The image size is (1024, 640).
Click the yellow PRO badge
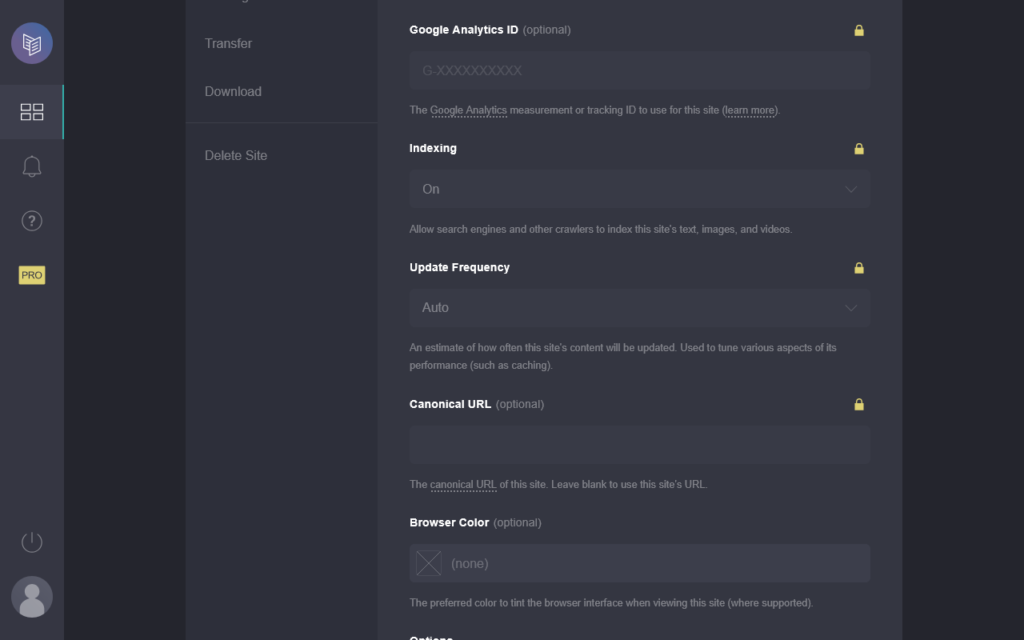pos(32,275)
